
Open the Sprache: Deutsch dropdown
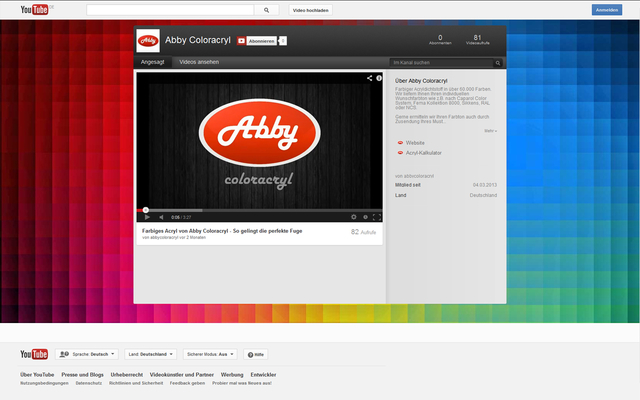point(87,354)
